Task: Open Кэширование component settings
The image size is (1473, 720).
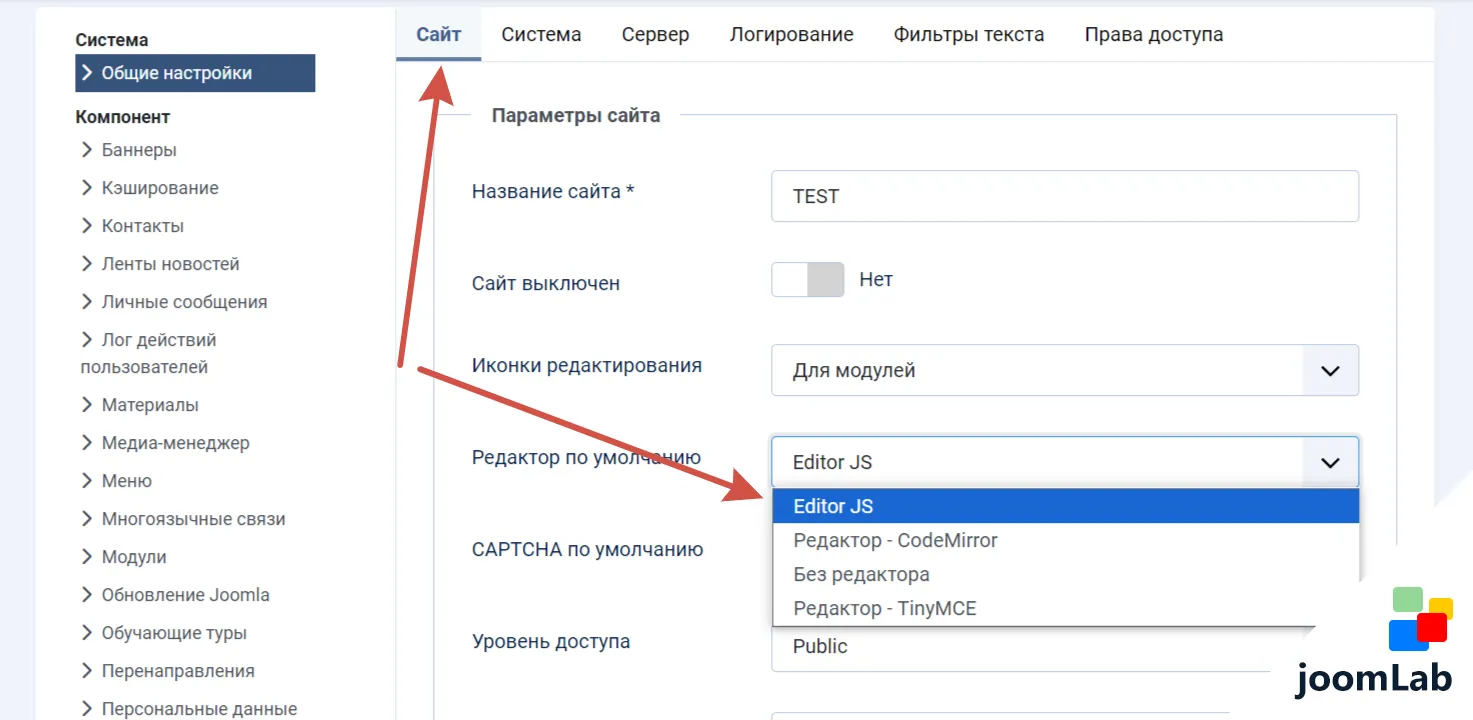Action: [149, 188]
